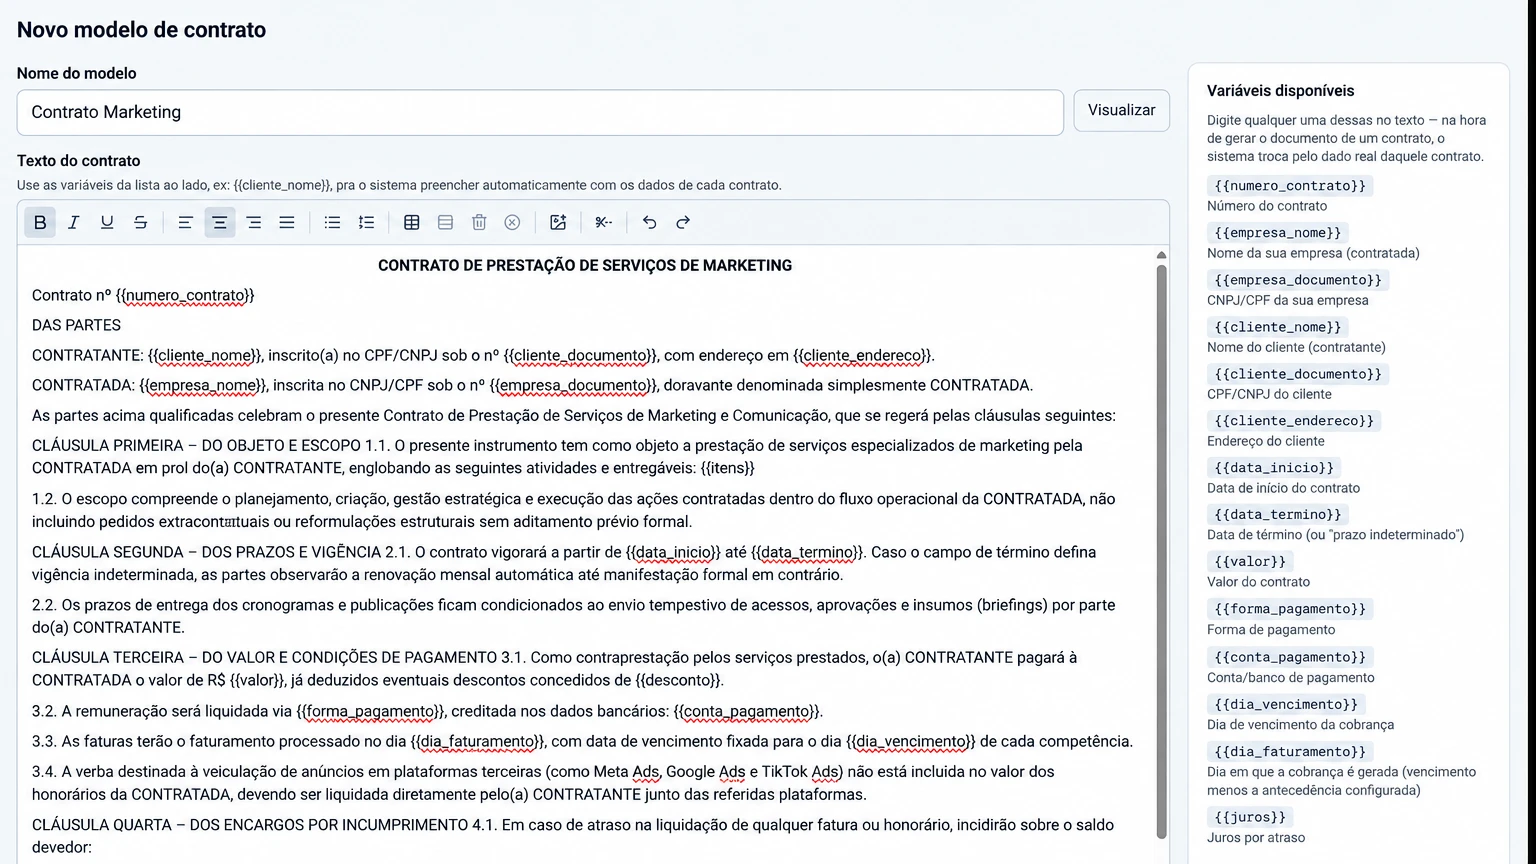This screenshot has height=864, width=1536.
Task: Insert a bulleted list
Action: tap(332, 222)
